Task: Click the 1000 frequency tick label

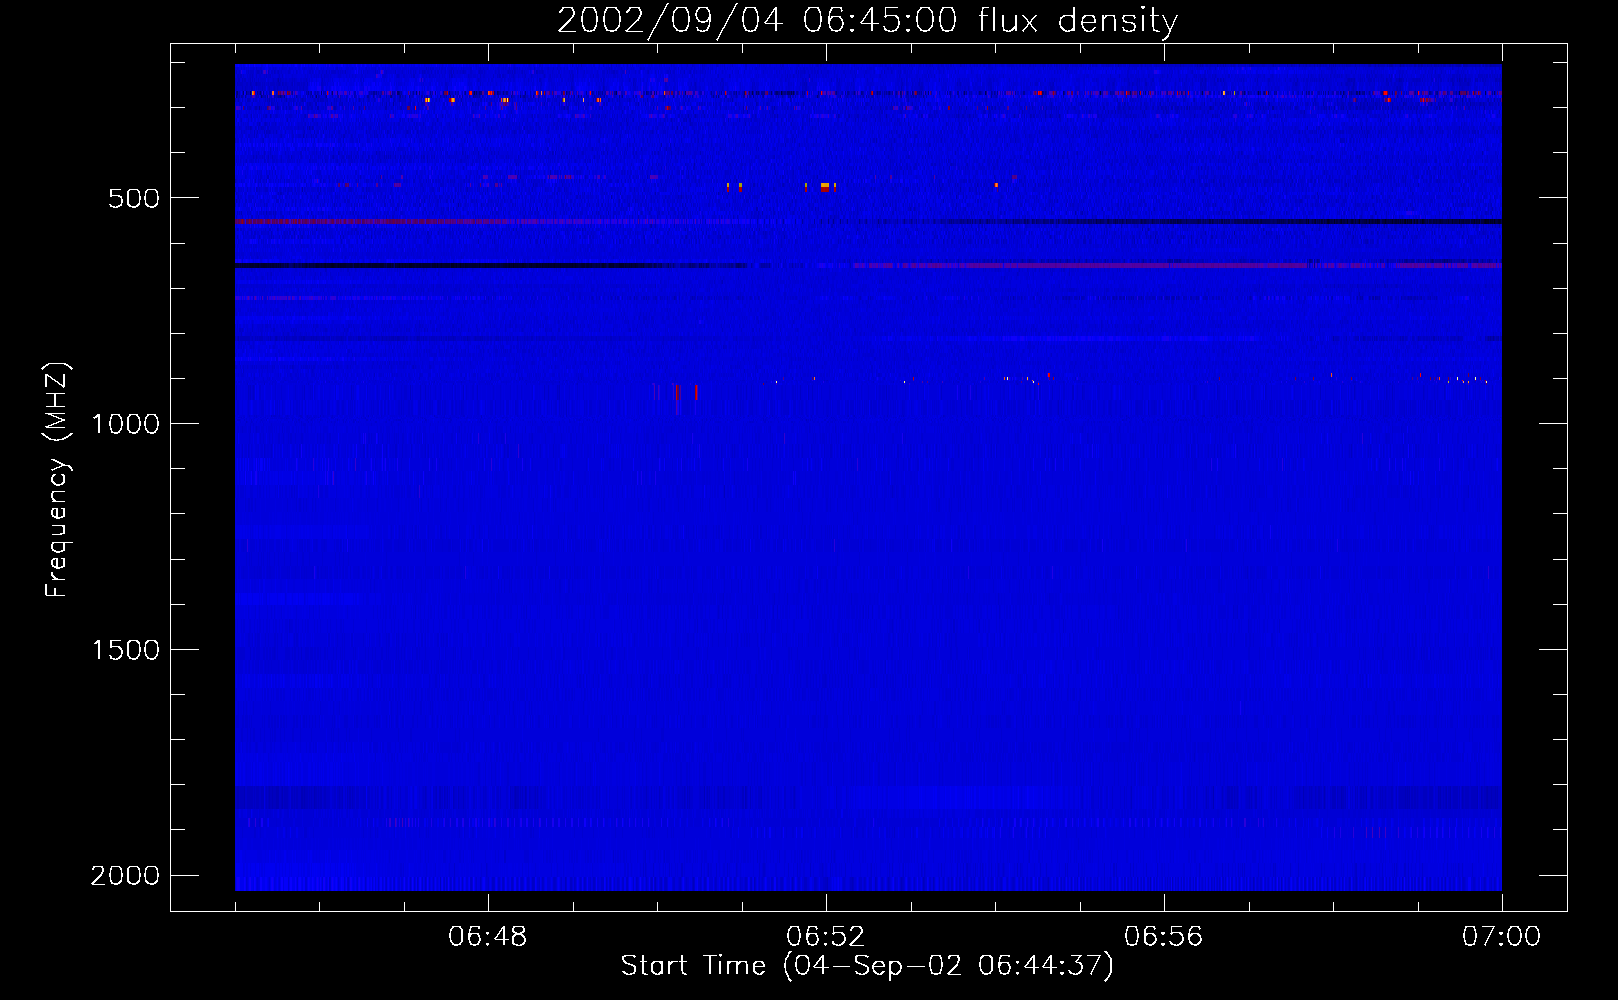Action: click(x=125, y=424)
